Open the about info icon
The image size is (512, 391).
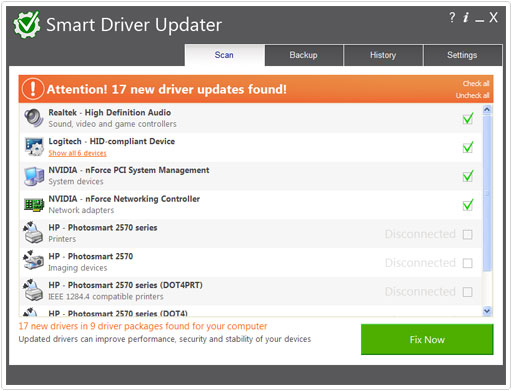(x=466, y=17)
